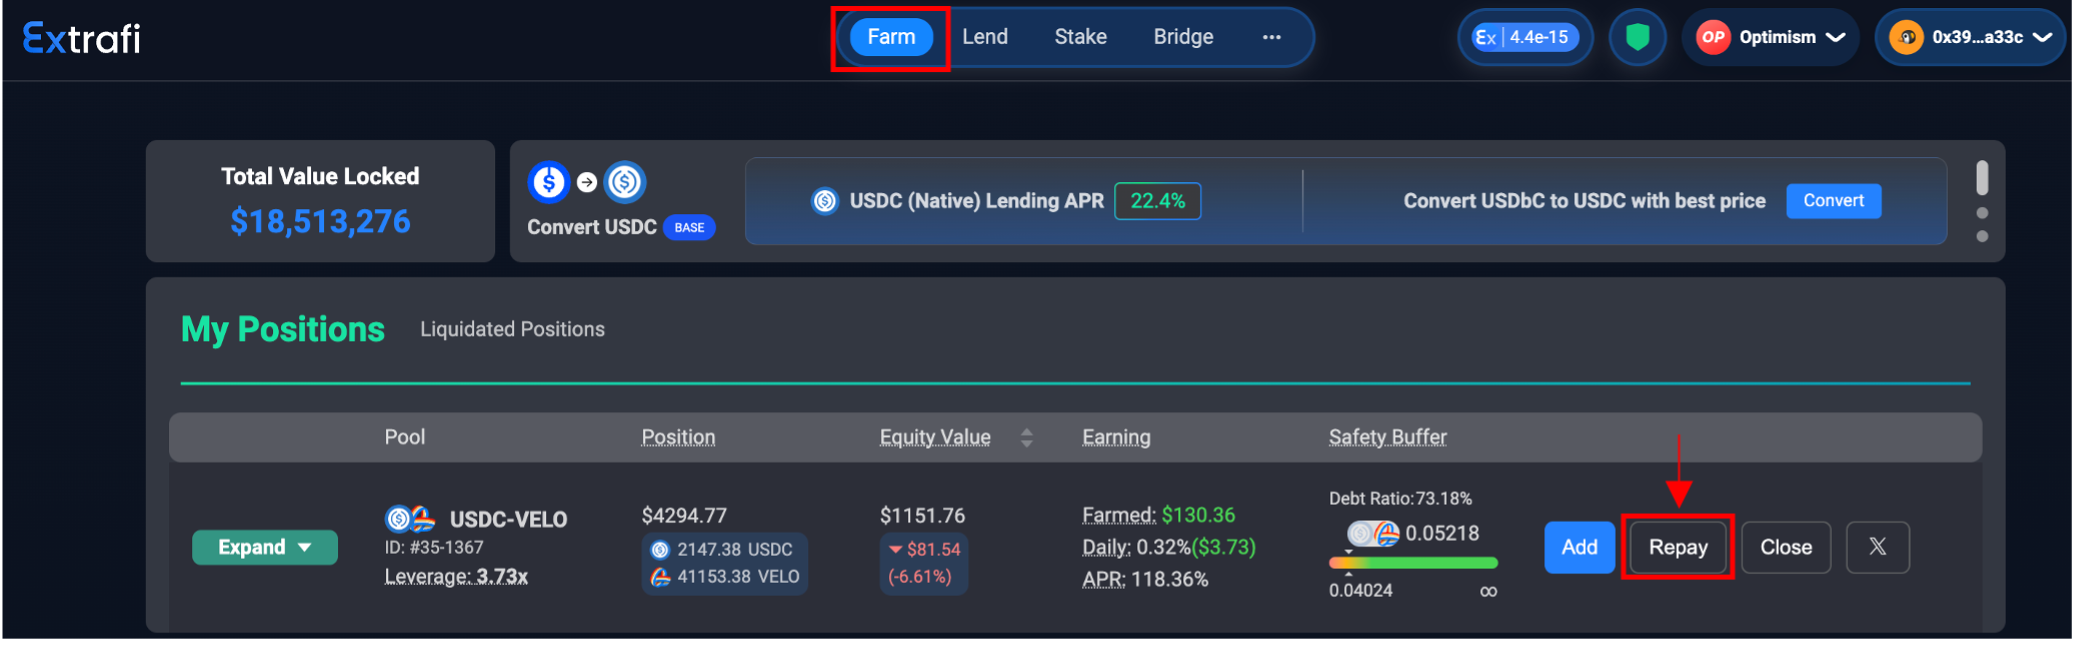Click the Total Value Locked amount $18,513,276

320,221
